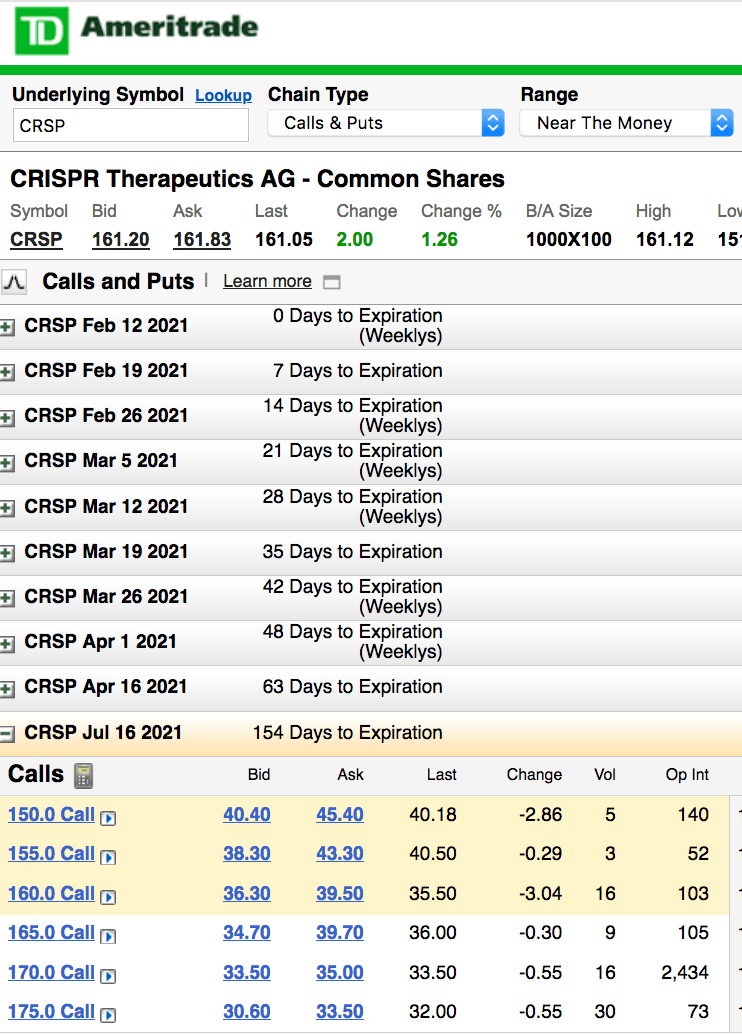The width and height of the screenshot is (742, 1034).
Task: Click the arrow icon next to 175.0 Call
Action: [108, 1016]
